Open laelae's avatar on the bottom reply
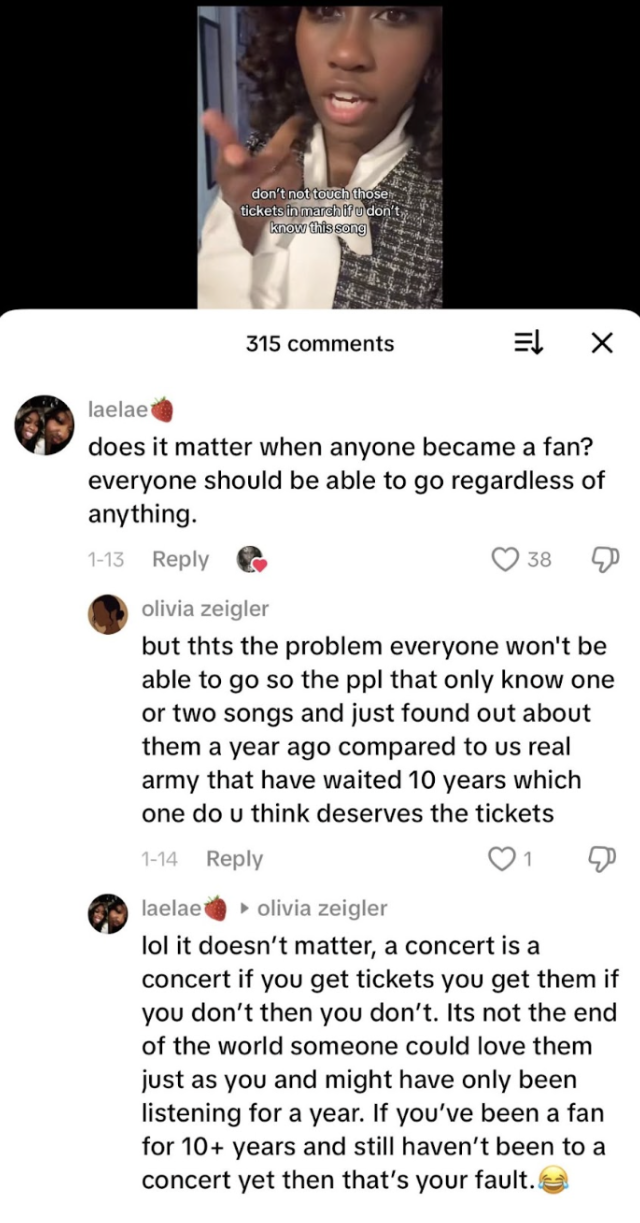 click(x=108, y=913)
